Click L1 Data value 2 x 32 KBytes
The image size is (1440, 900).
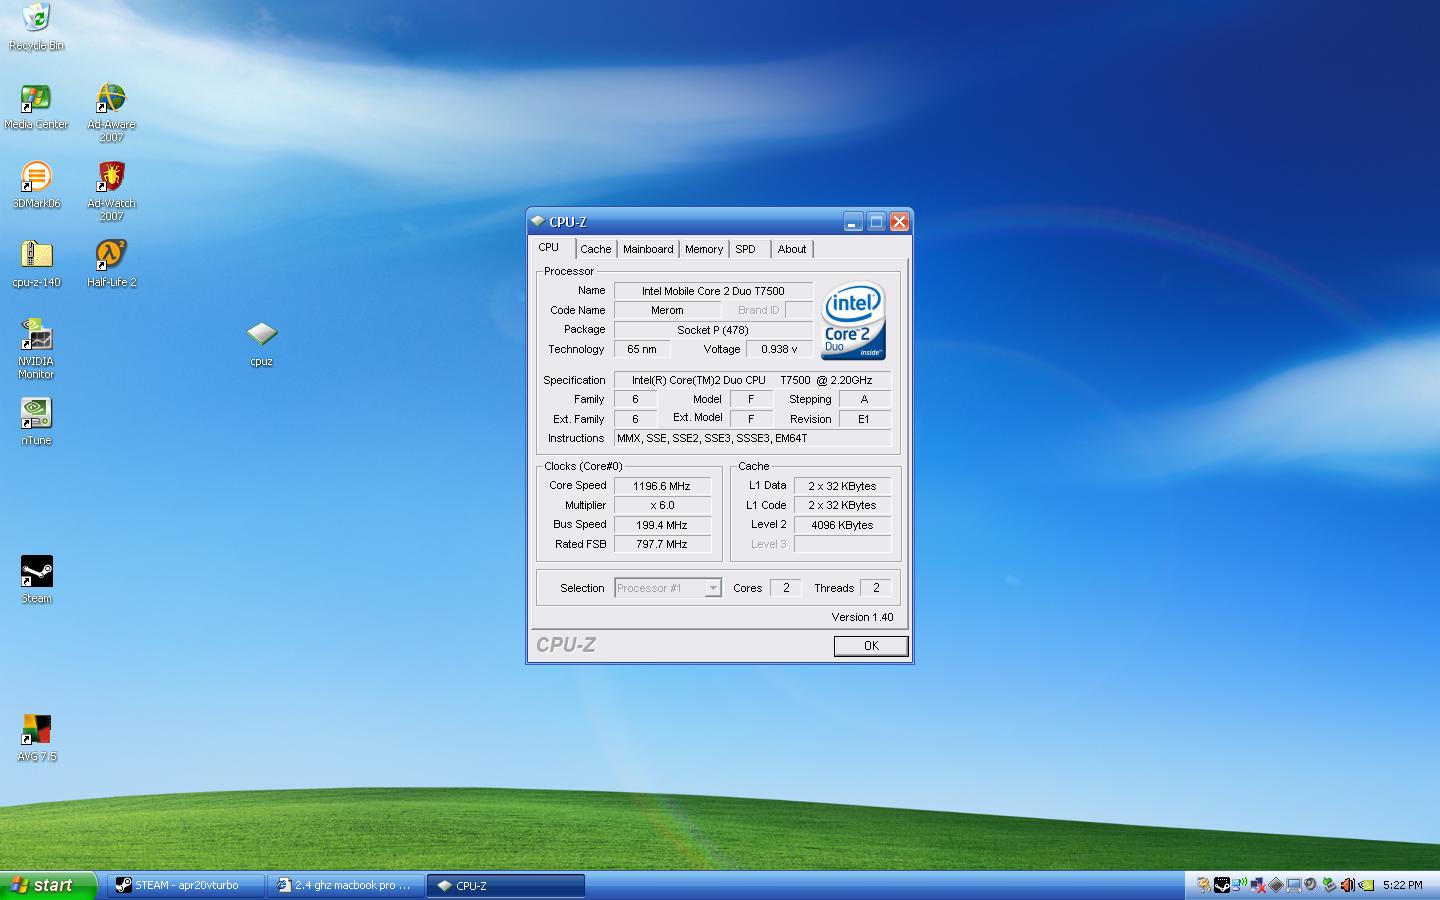[x=842, y=486]
